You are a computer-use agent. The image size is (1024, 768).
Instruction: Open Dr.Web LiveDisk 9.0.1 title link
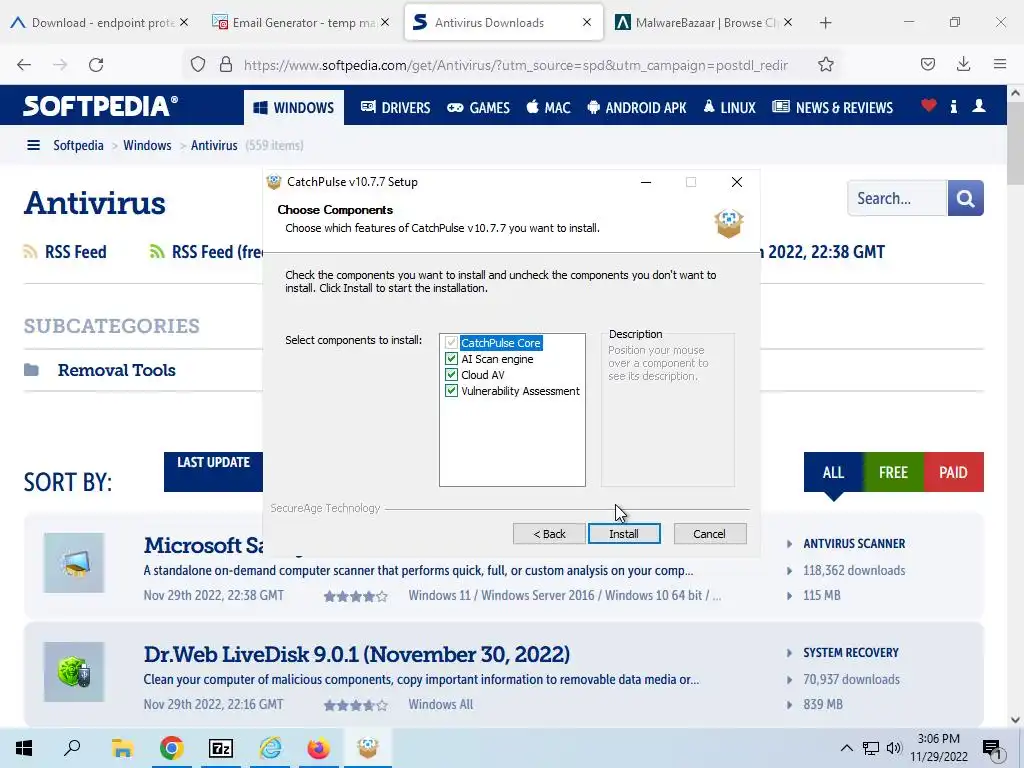tap(357, 654)
